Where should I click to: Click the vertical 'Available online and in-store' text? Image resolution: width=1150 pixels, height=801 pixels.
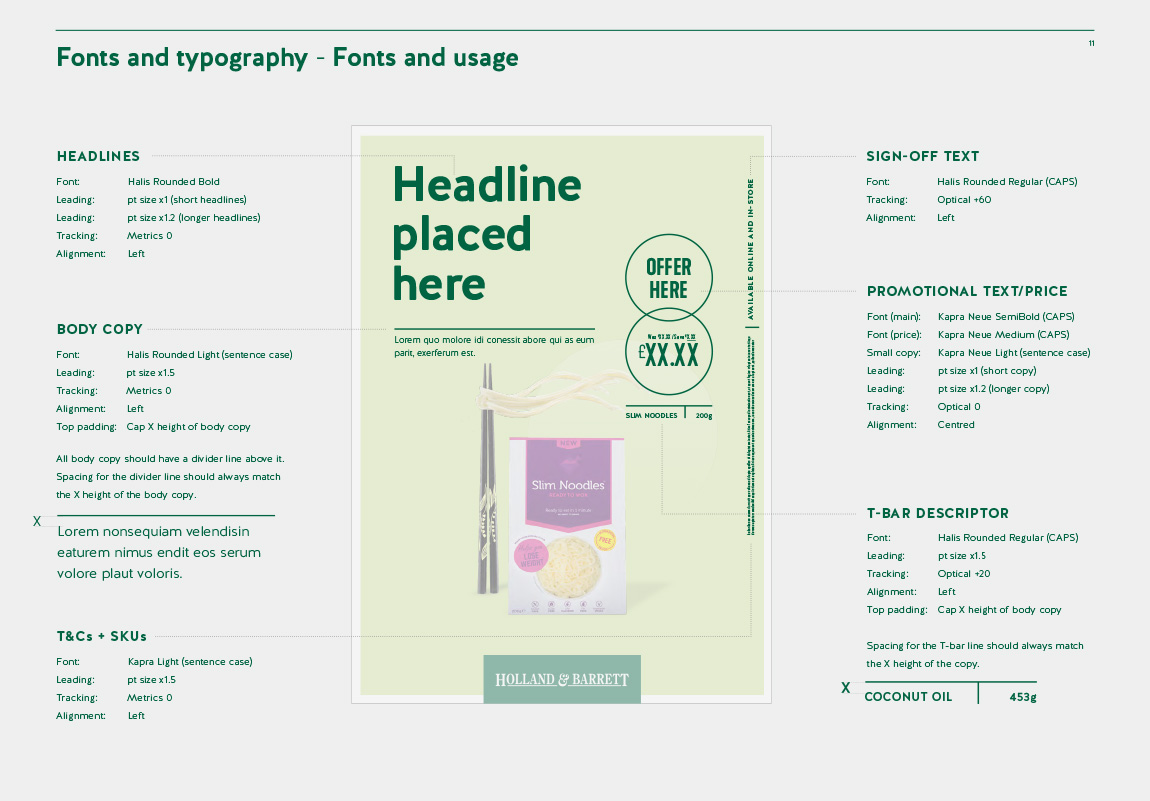tap(751, 248)
